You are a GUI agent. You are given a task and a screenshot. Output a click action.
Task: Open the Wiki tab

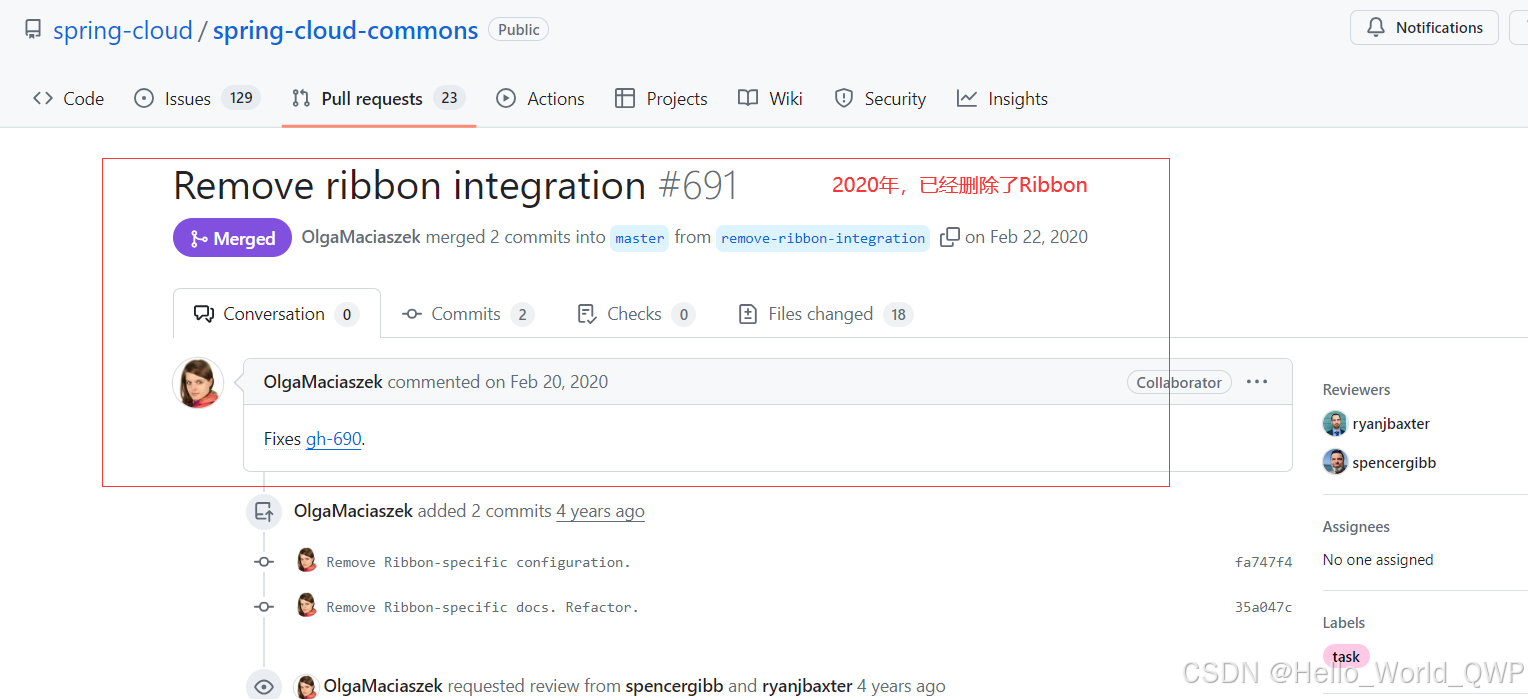(x=770, y=98)
